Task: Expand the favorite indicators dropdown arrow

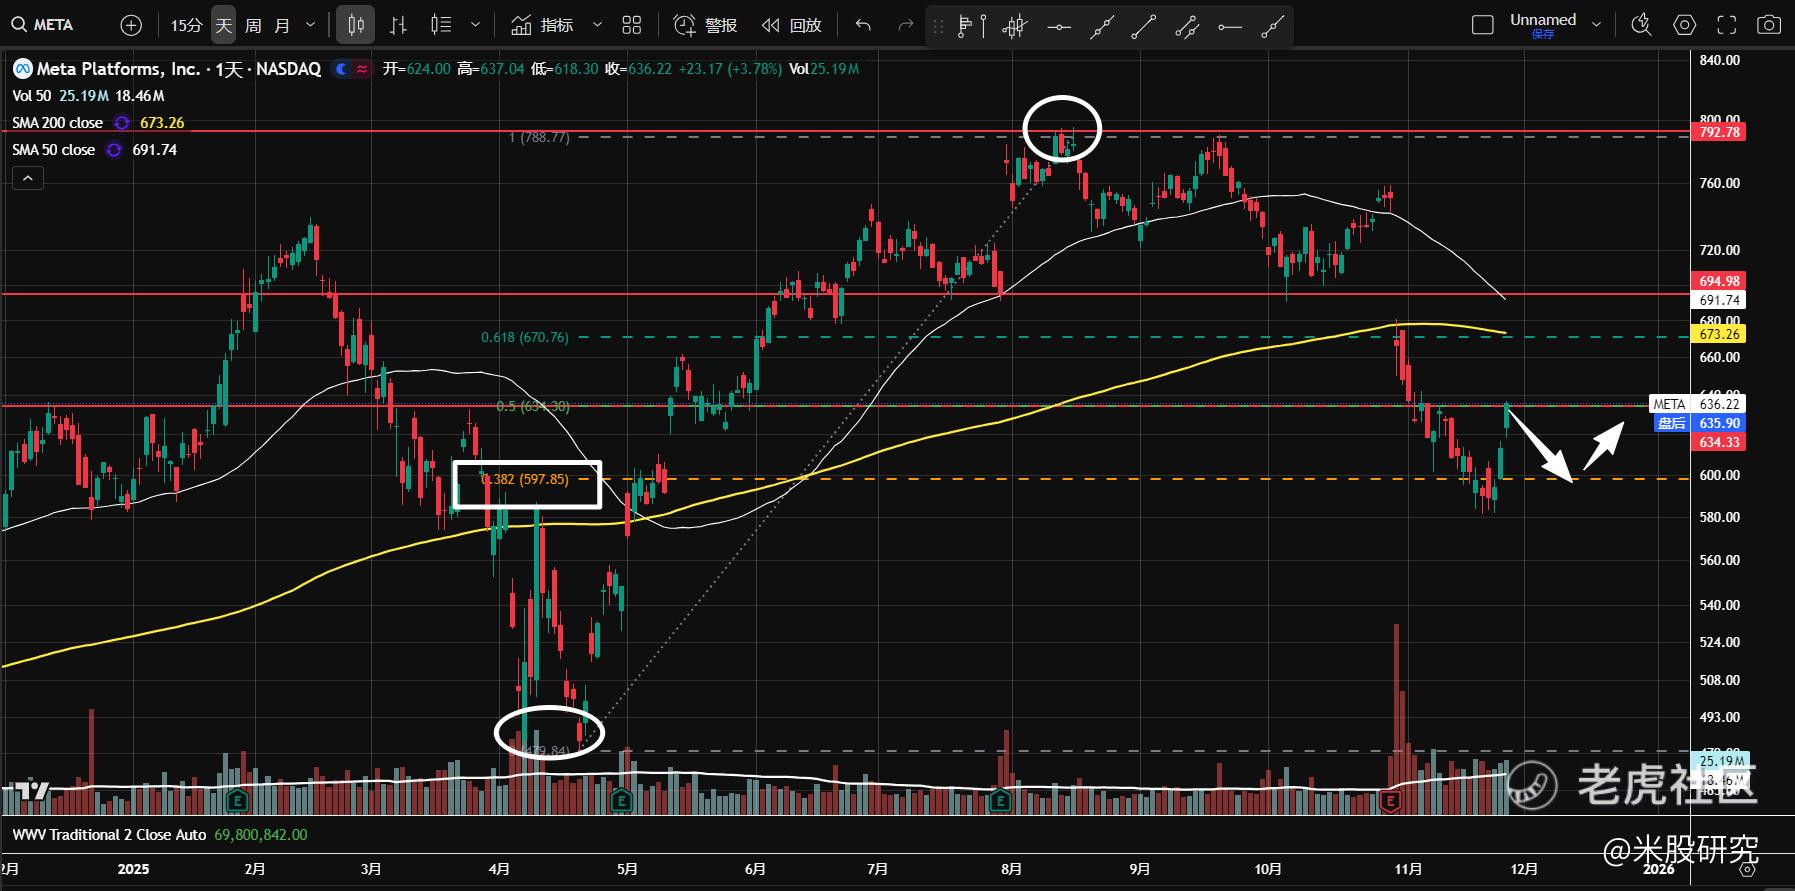Action: tap(597, 25)
